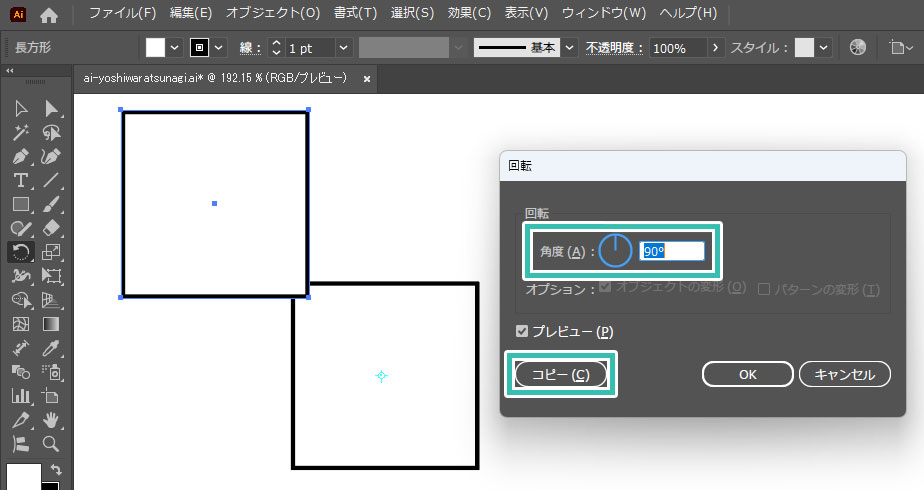This screenshot has height=490, width=924.
Task: Select the Hand tool
Action: point(51,420)
